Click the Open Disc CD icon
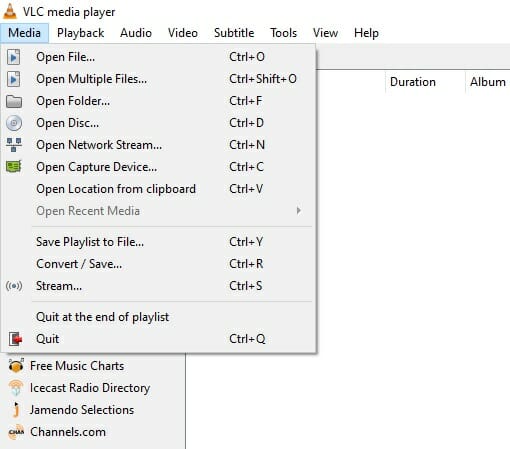 [x=14, y=123]
